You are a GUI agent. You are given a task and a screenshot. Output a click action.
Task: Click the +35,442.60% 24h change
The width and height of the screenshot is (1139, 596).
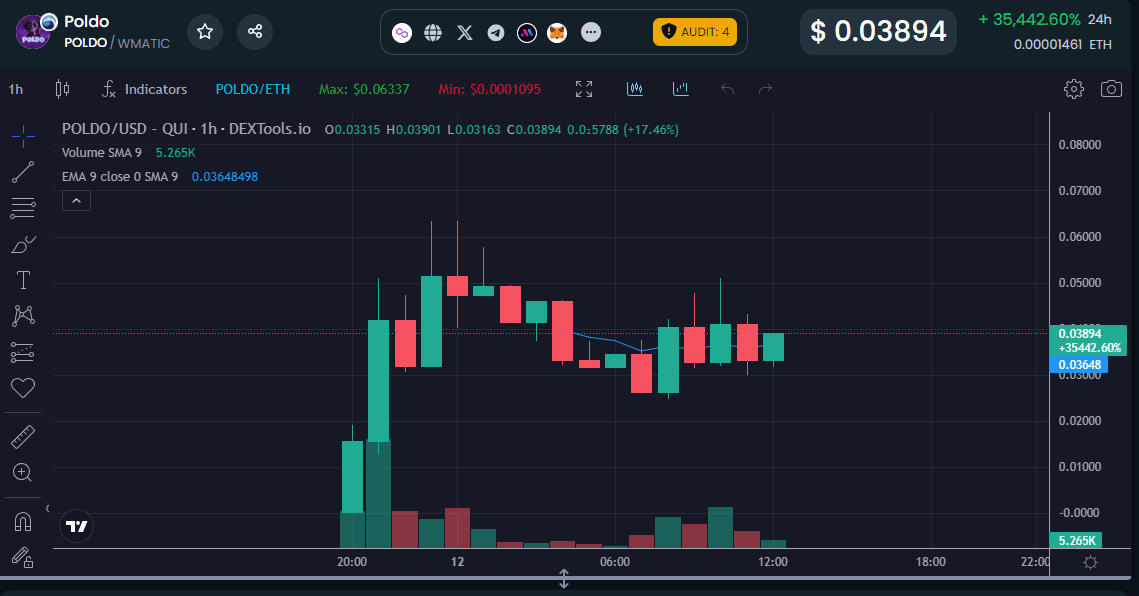[1029, 20]
